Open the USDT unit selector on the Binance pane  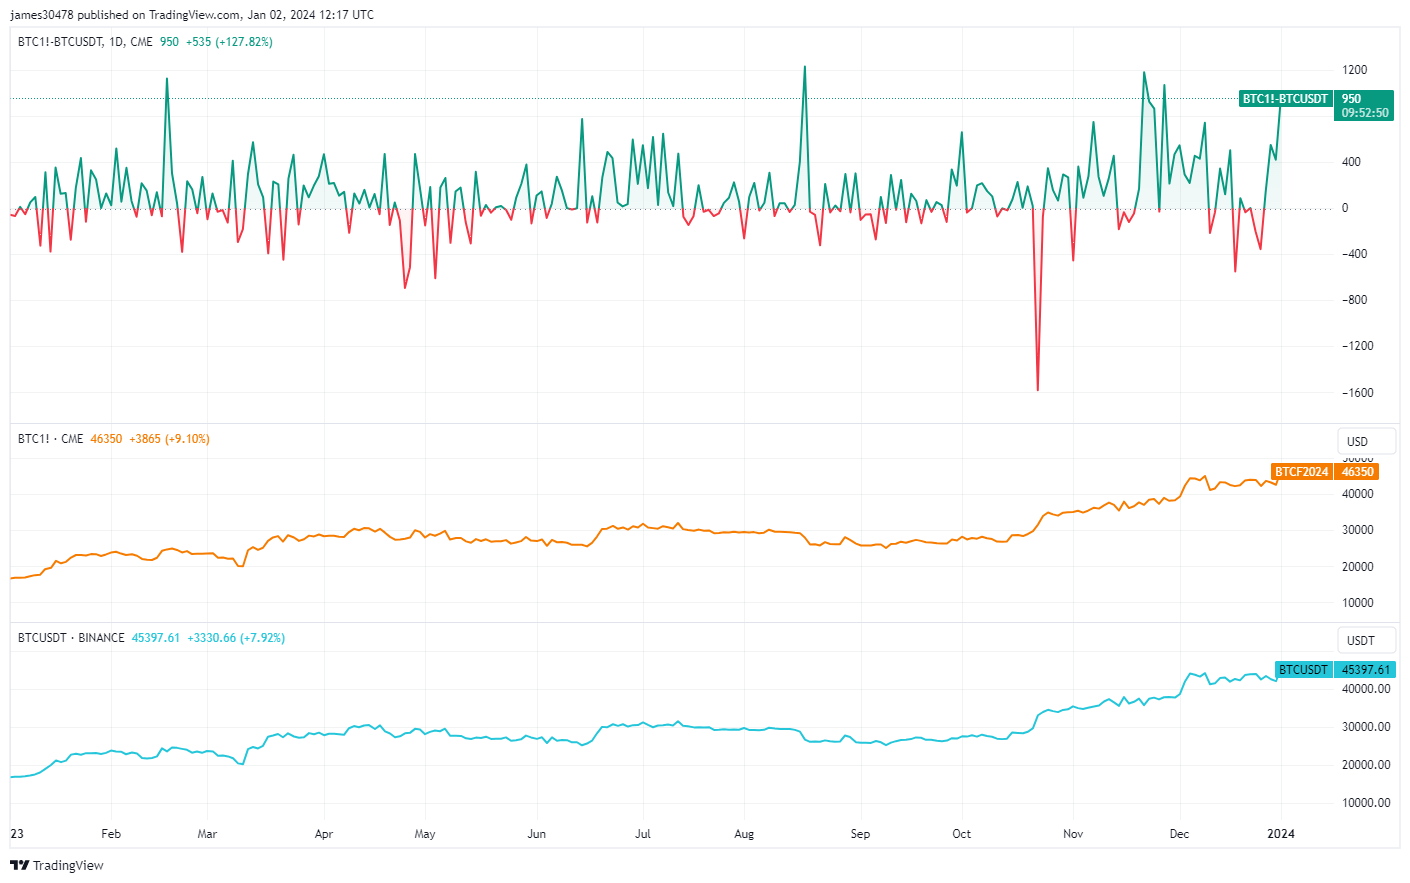click(1366, 640)
